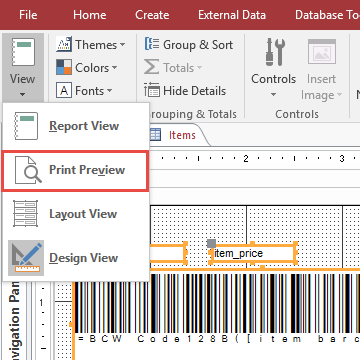This screenshot has height=360, width=360.
Task: Click the Colors palette icon
Action: click(x=64, y=67)
